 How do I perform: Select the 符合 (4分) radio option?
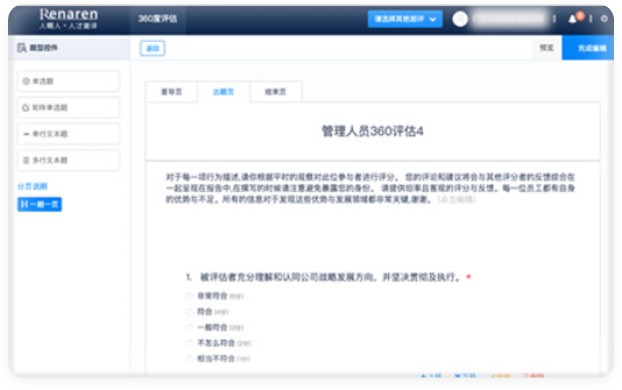click(189, 312)
